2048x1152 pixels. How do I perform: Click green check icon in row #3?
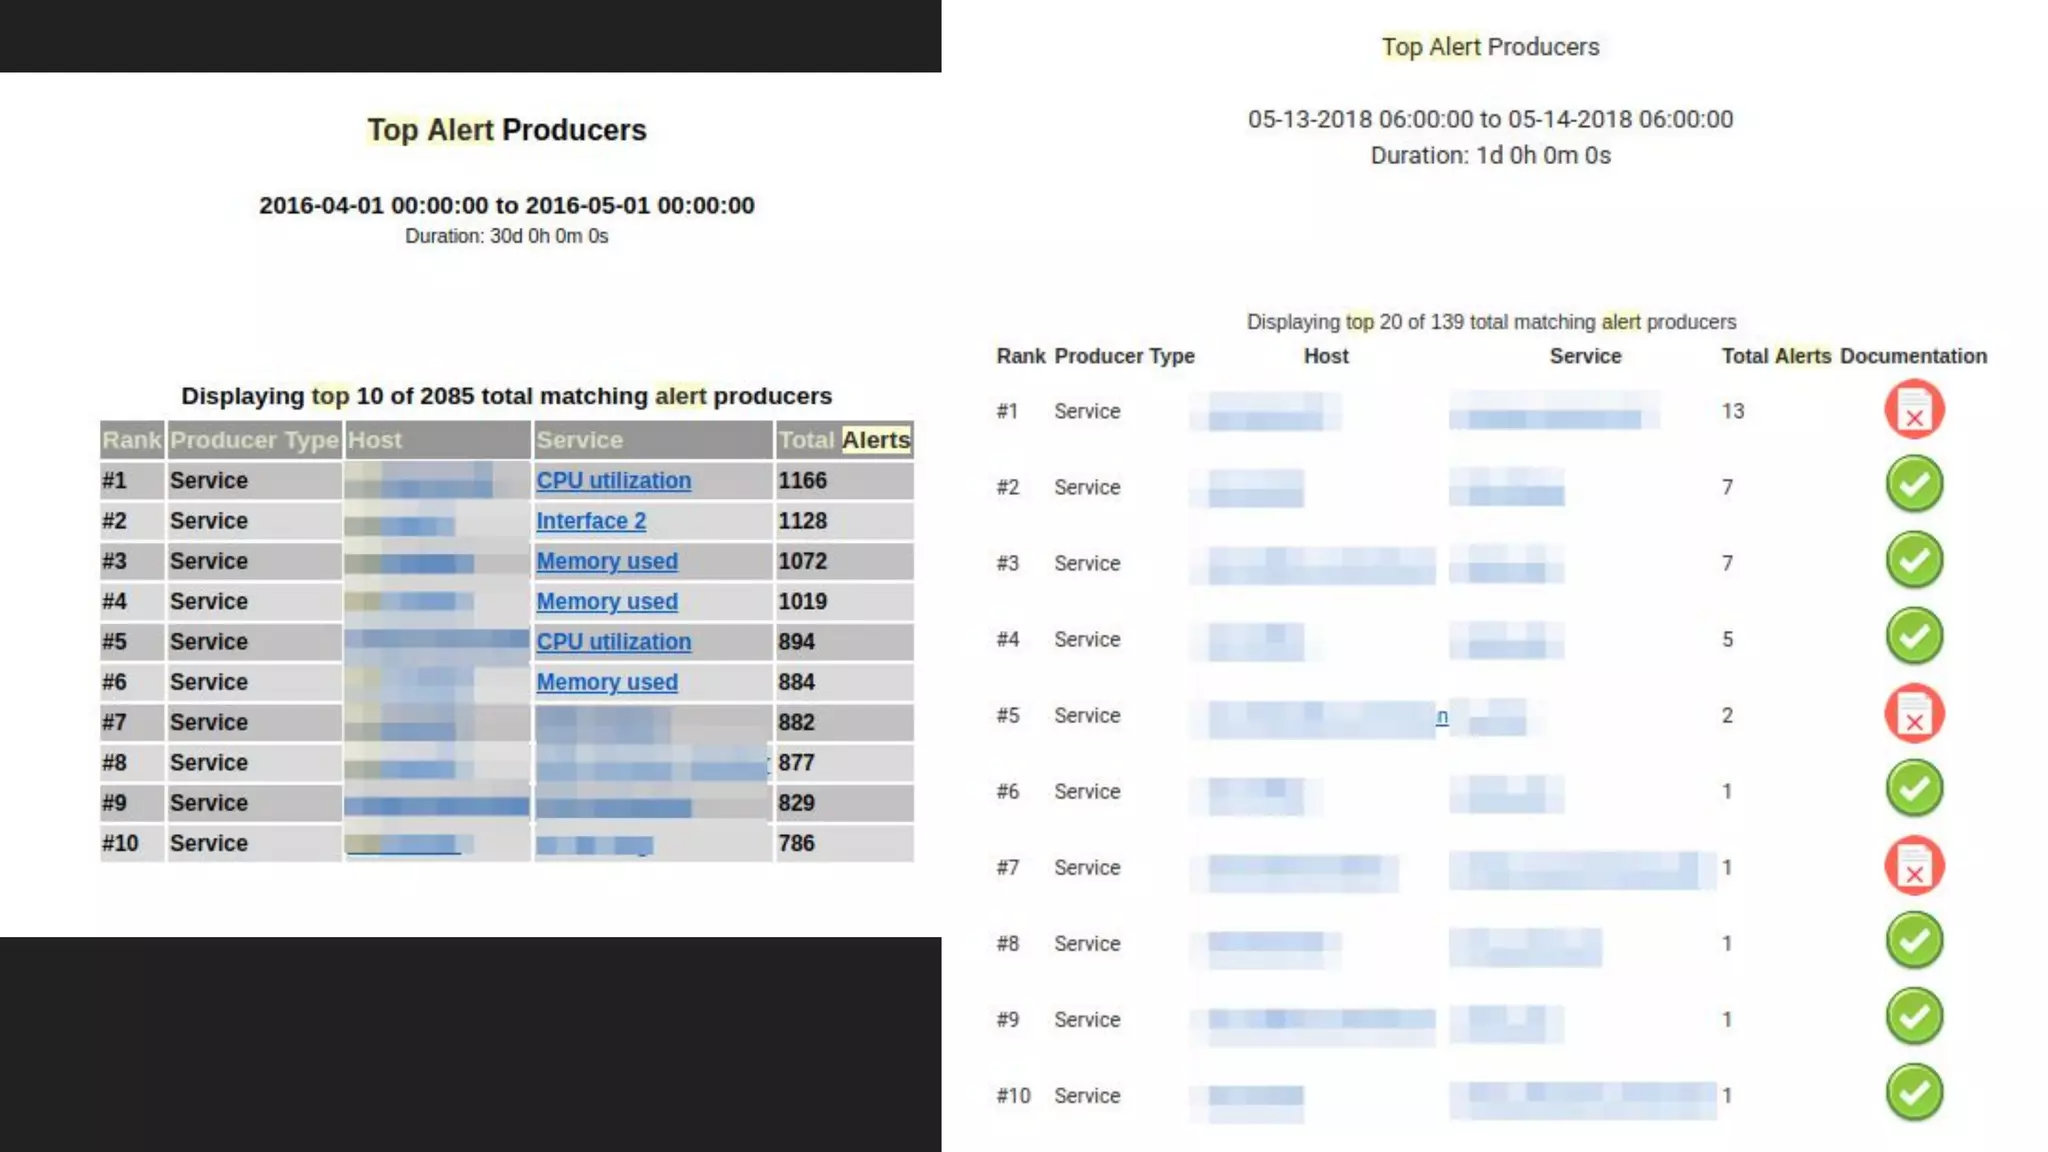coord(1914,561)
